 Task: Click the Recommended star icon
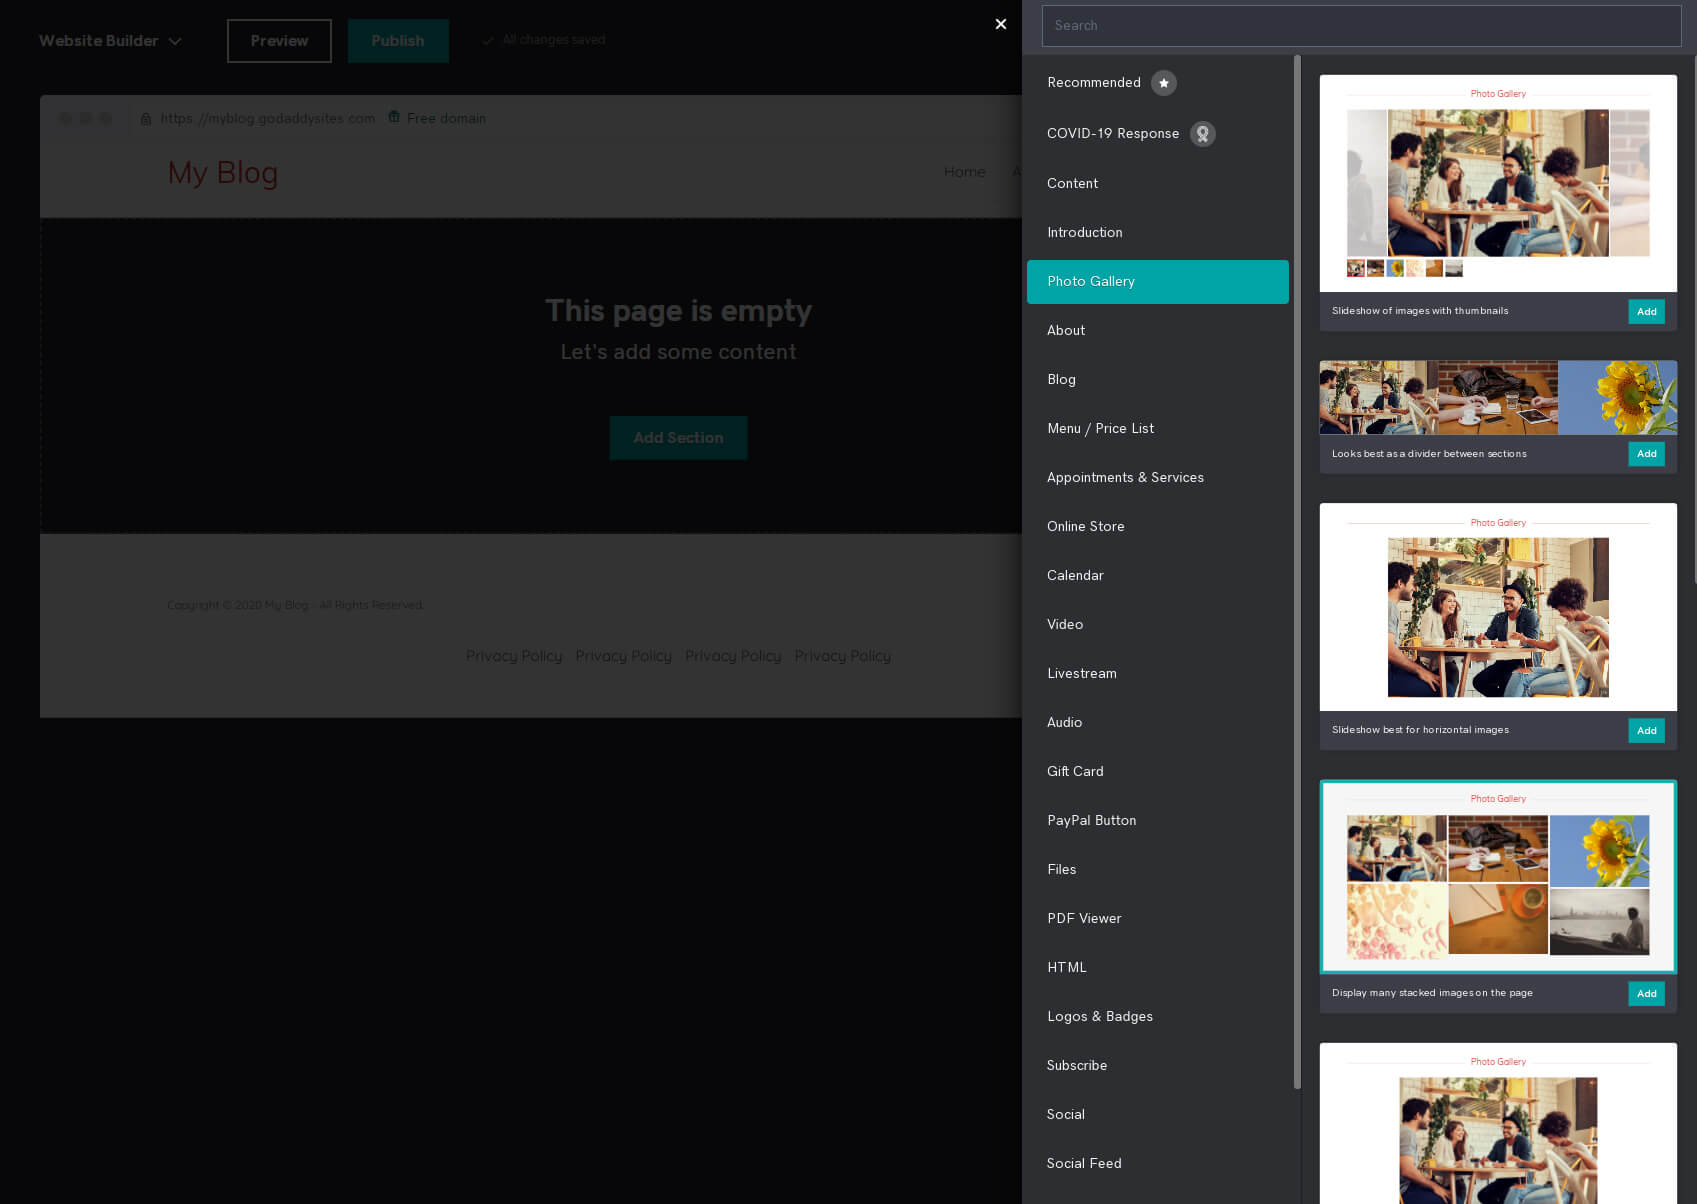(x=1163, y=83)
